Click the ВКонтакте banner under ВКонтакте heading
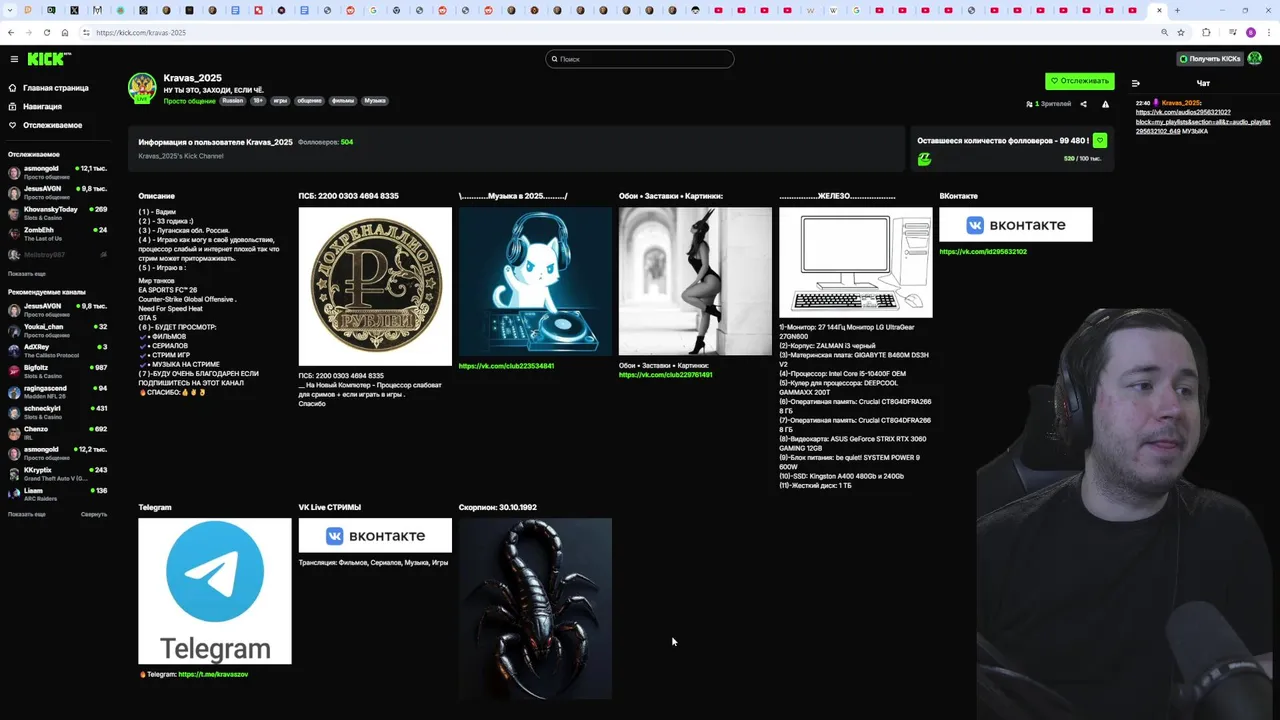This screenshot has height=720, width=1280. pos(1016,225)
